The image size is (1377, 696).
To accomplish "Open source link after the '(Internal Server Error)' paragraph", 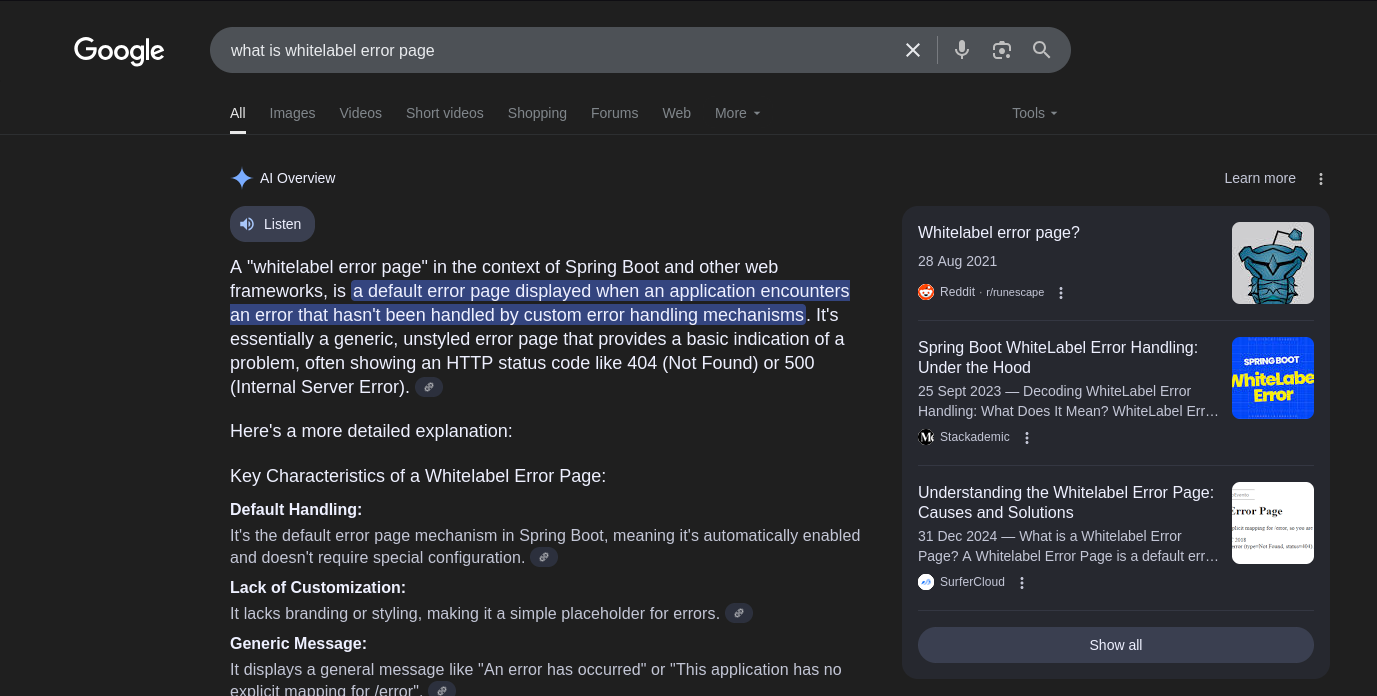I will (429, 387).
